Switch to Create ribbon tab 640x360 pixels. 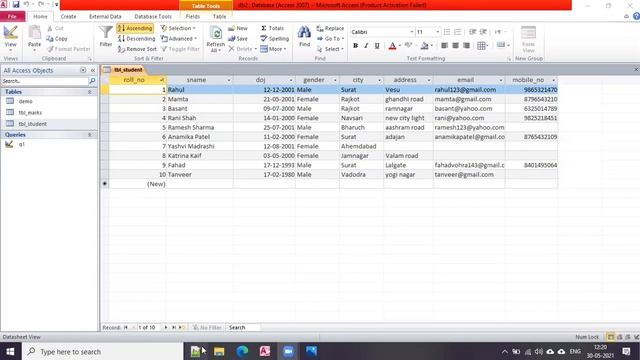tap(68, 16)
